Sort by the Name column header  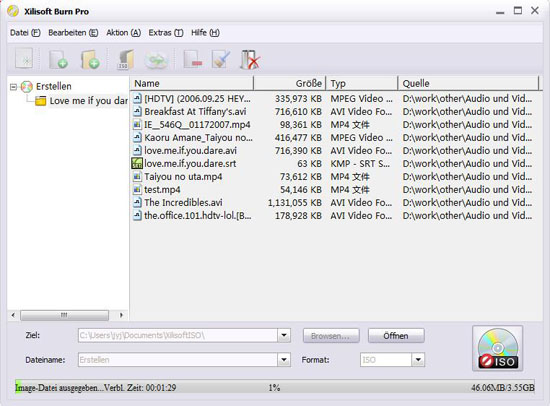tap(192, 83)
